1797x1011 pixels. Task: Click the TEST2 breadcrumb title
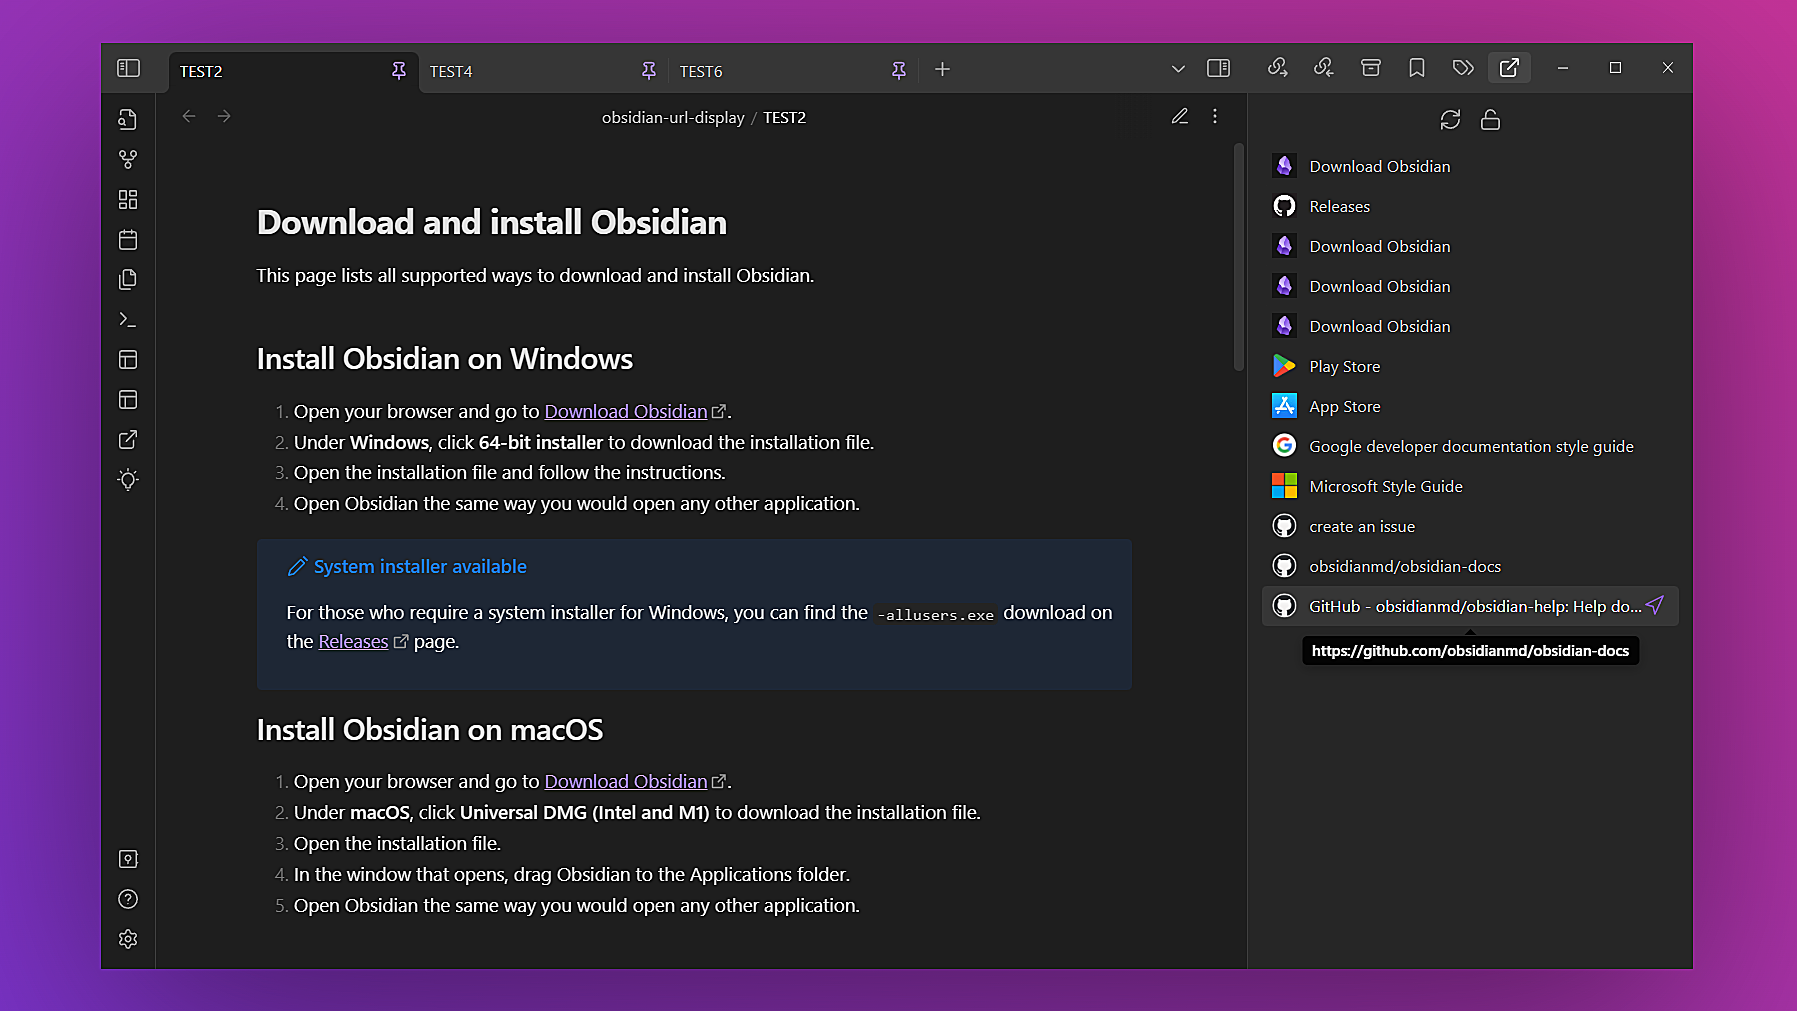click(784, 117)
